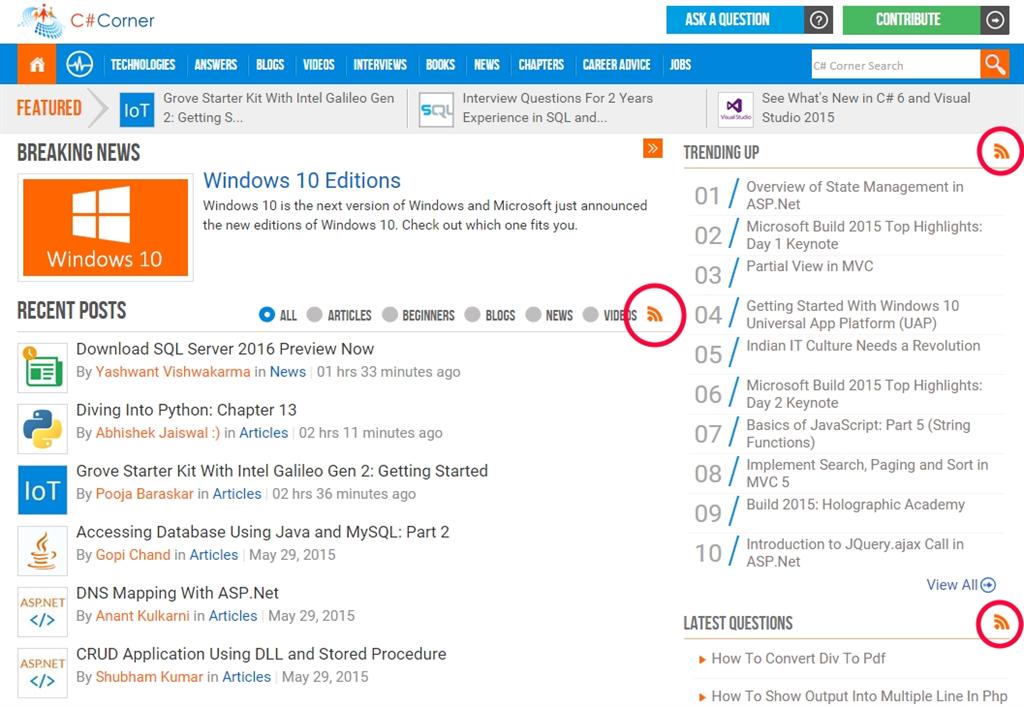
Task: Open the Windows 10 Editions headline
Action: [302, 180]
